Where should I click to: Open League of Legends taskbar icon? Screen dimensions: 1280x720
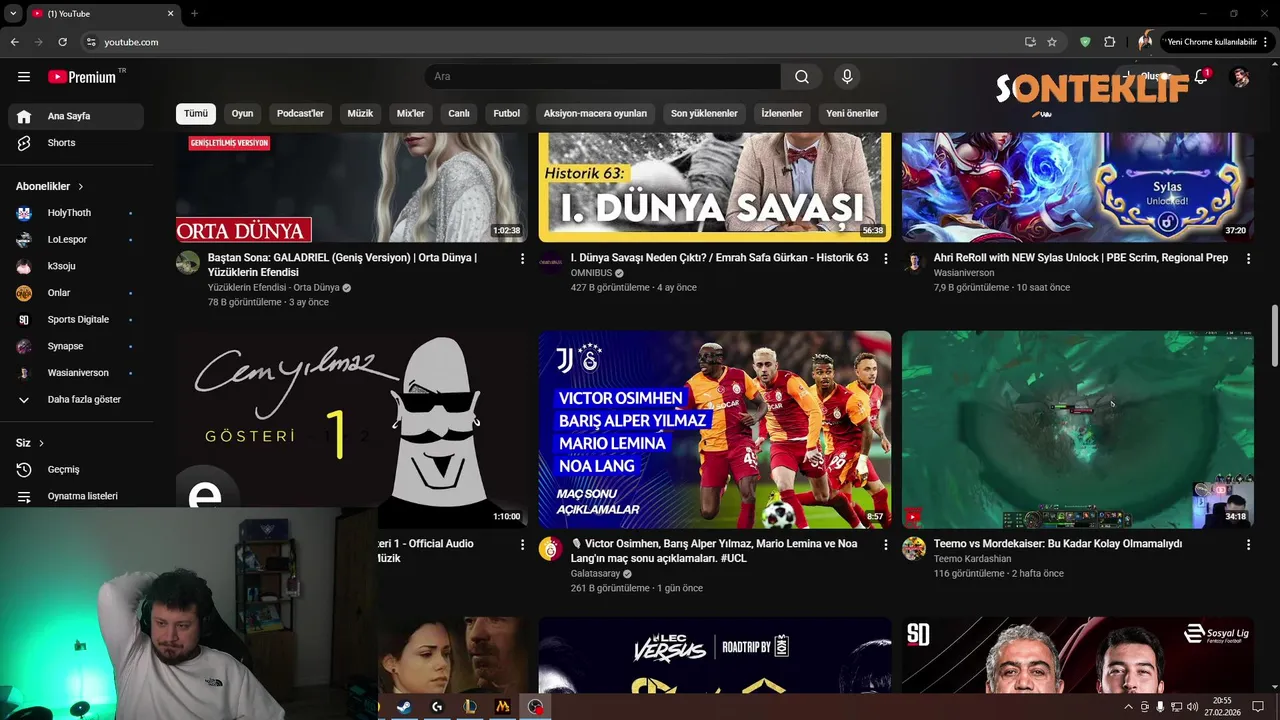click(x=470, y=707)
